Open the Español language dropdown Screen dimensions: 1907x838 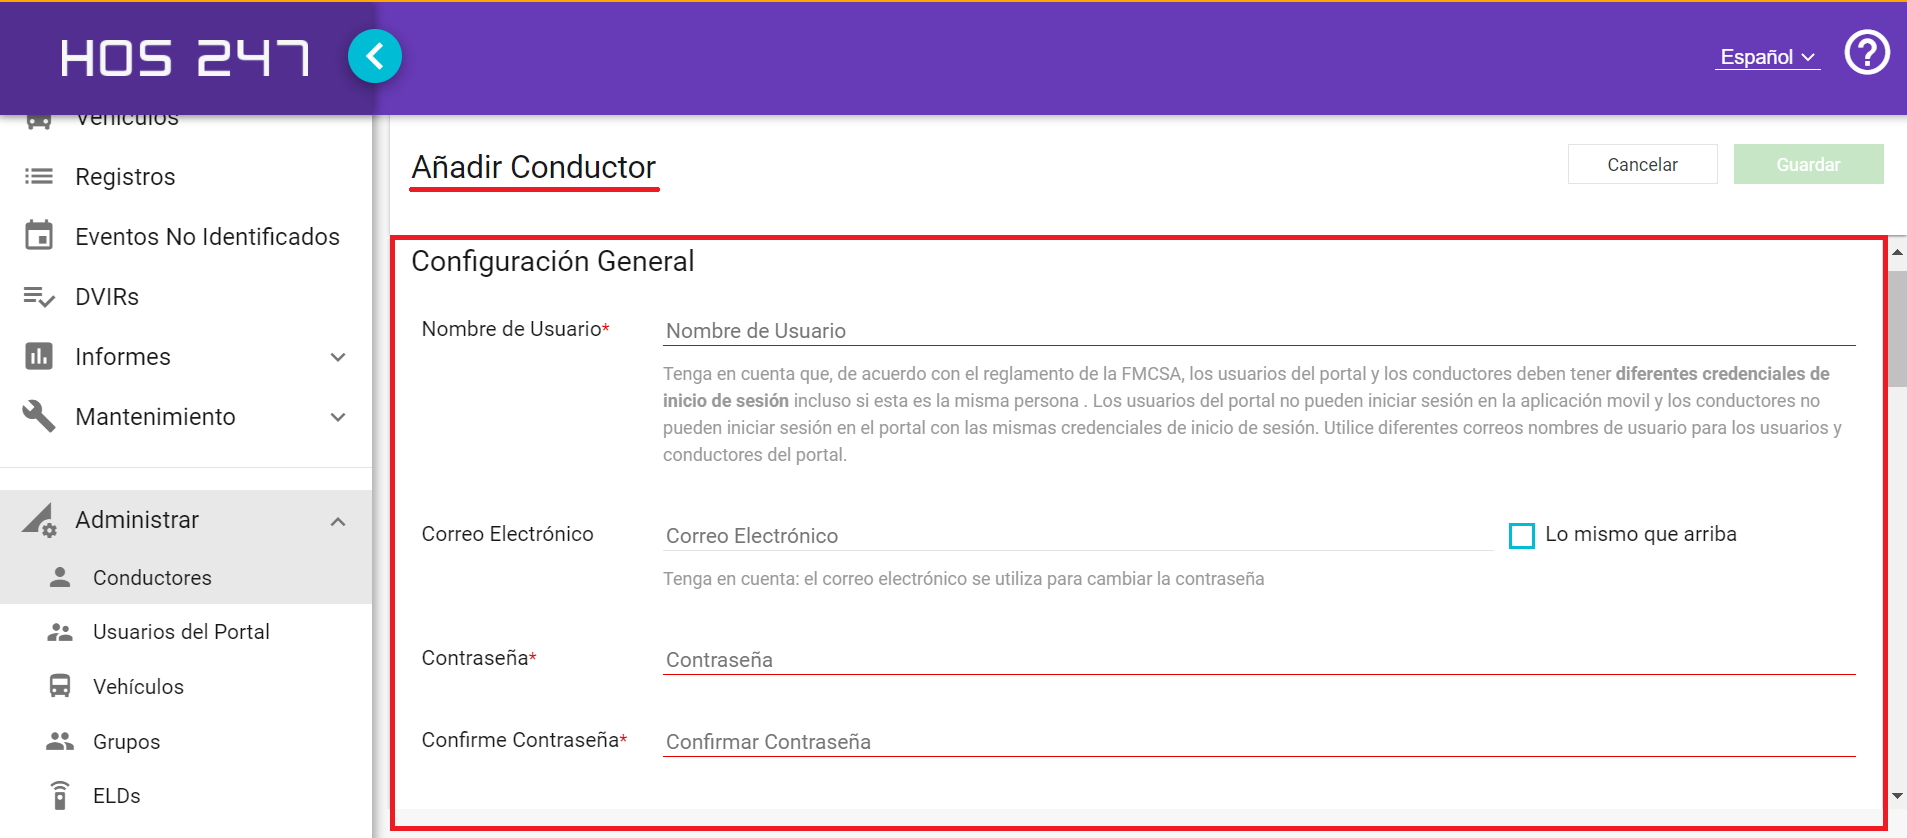[1768, 57]
